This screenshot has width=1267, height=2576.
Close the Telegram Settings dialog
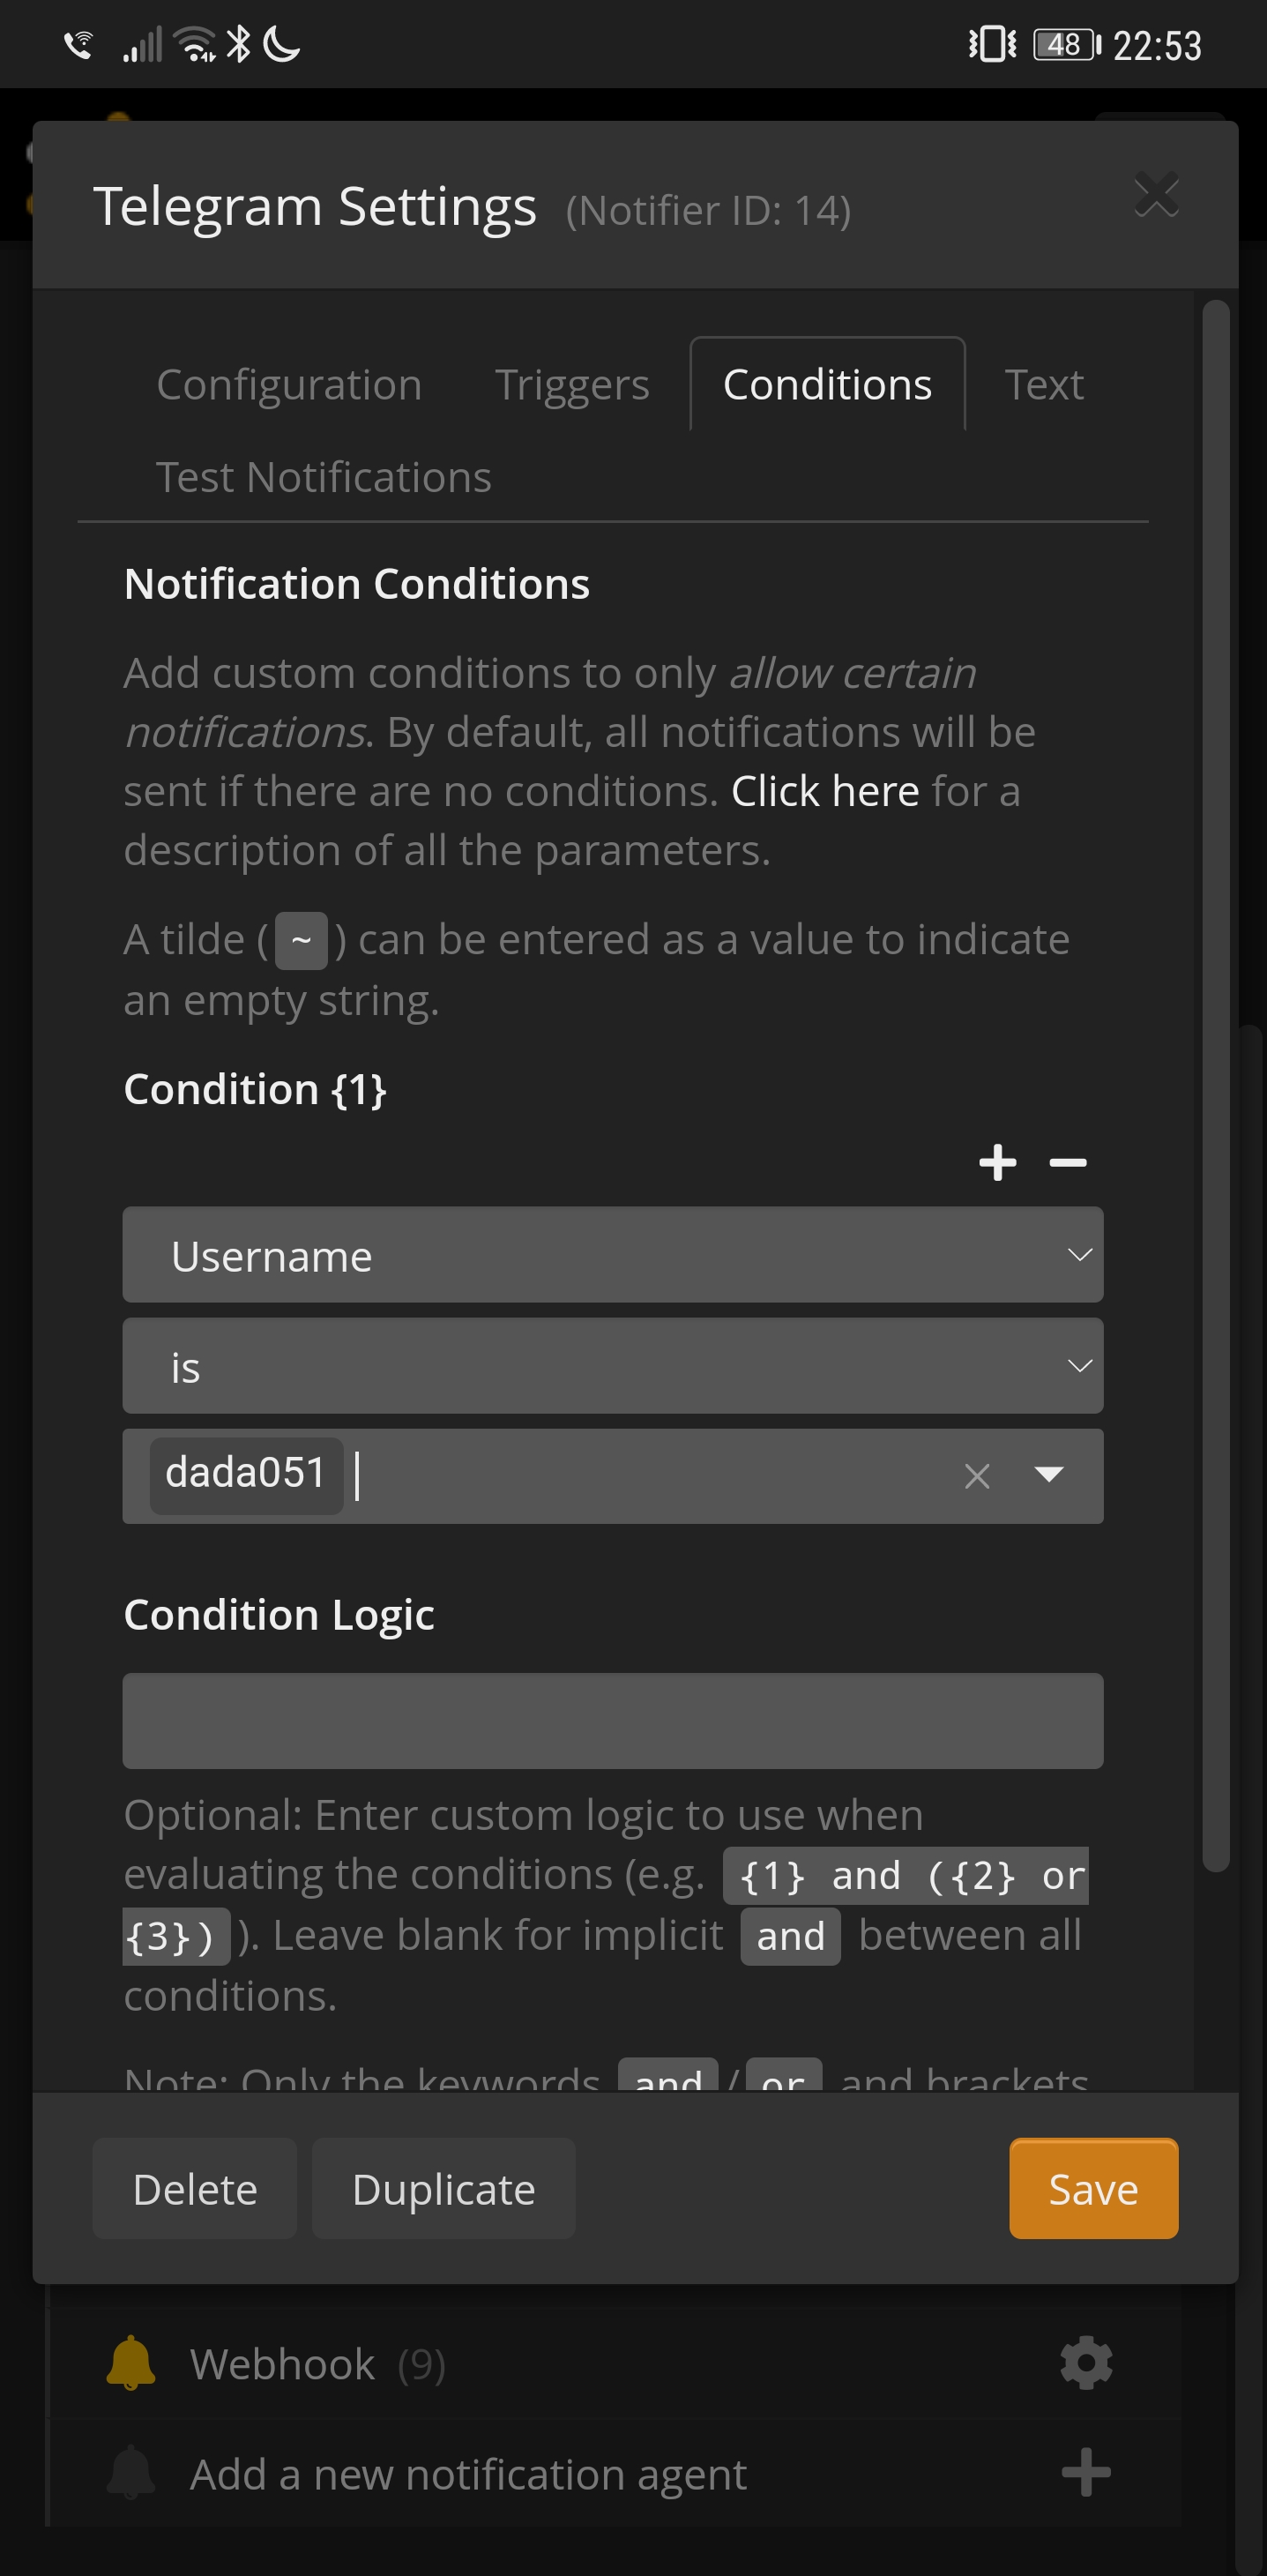pyautogui.click(x=1157, y=195)
